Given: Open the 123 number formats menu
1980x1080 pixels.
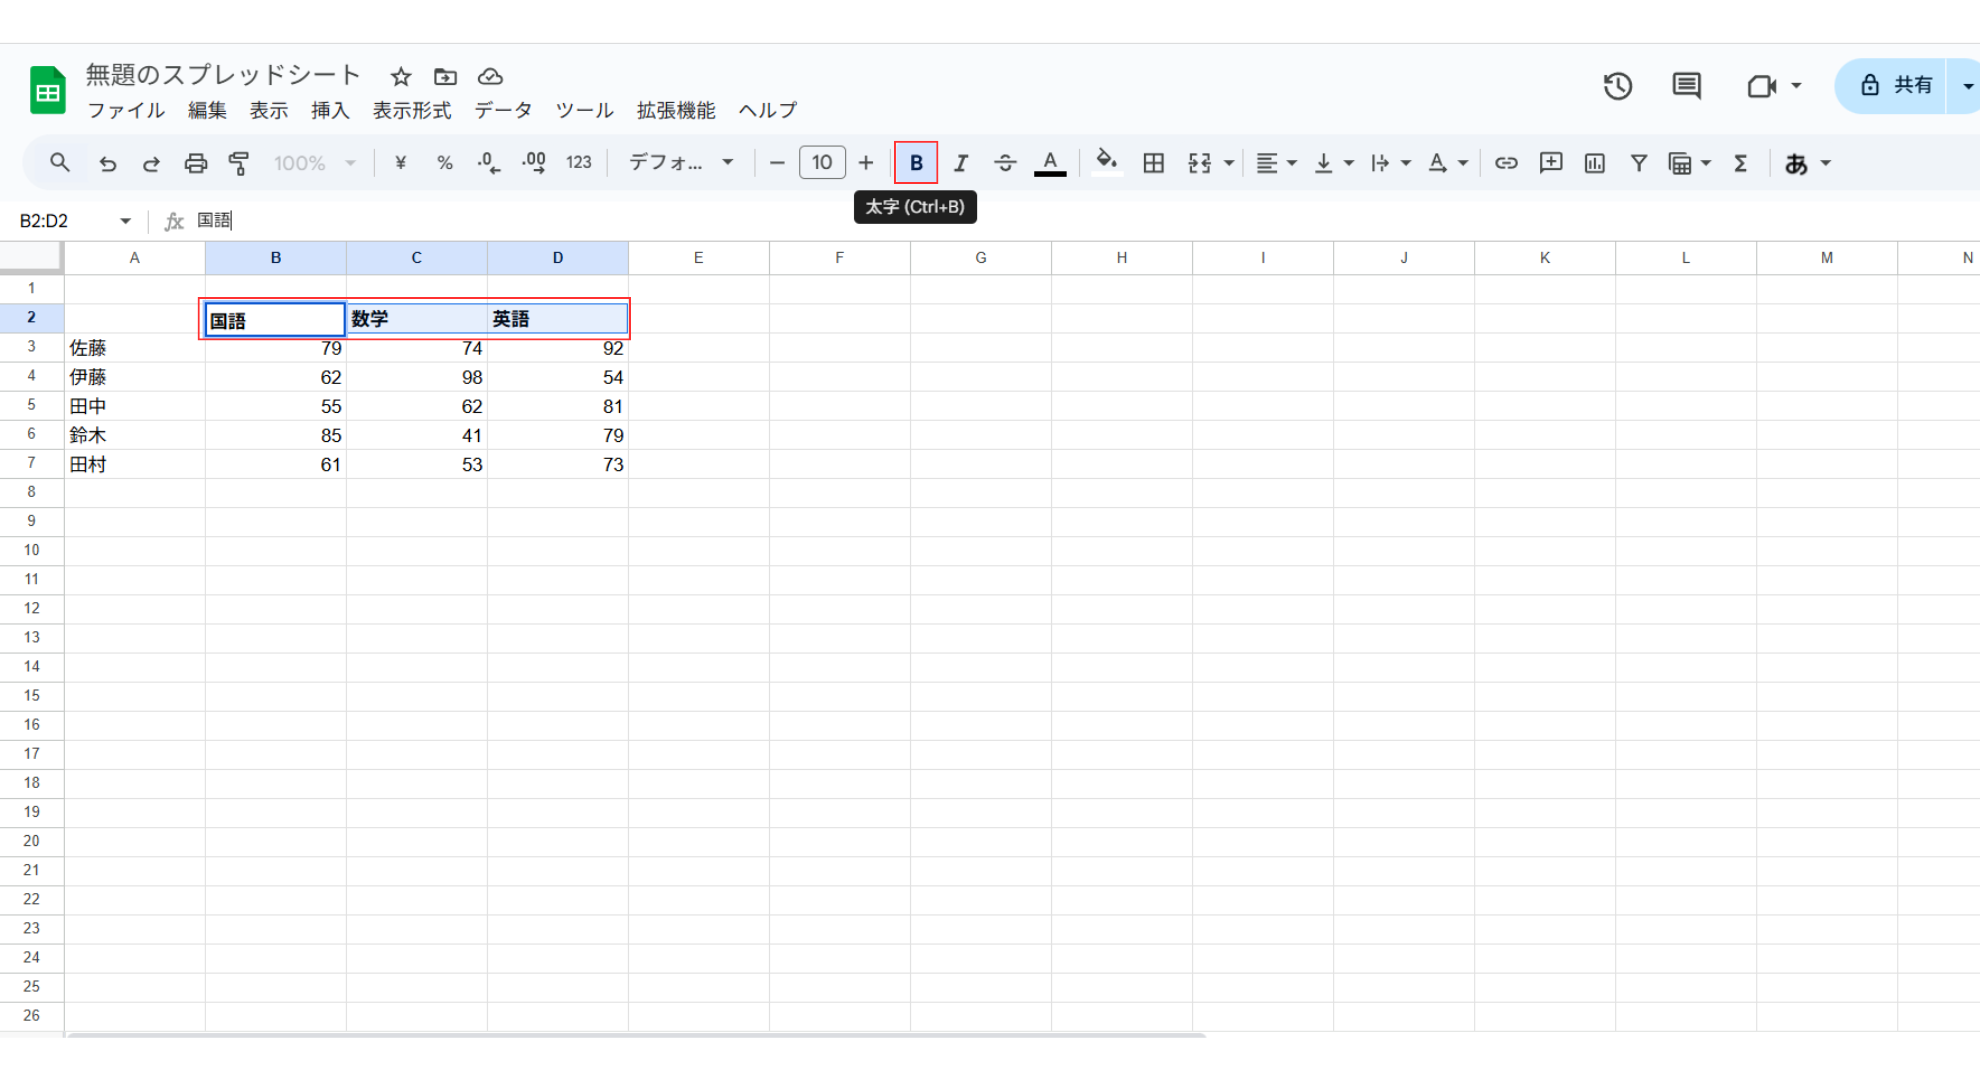Looking at the screenshot, I should click(x=579, y=163).
